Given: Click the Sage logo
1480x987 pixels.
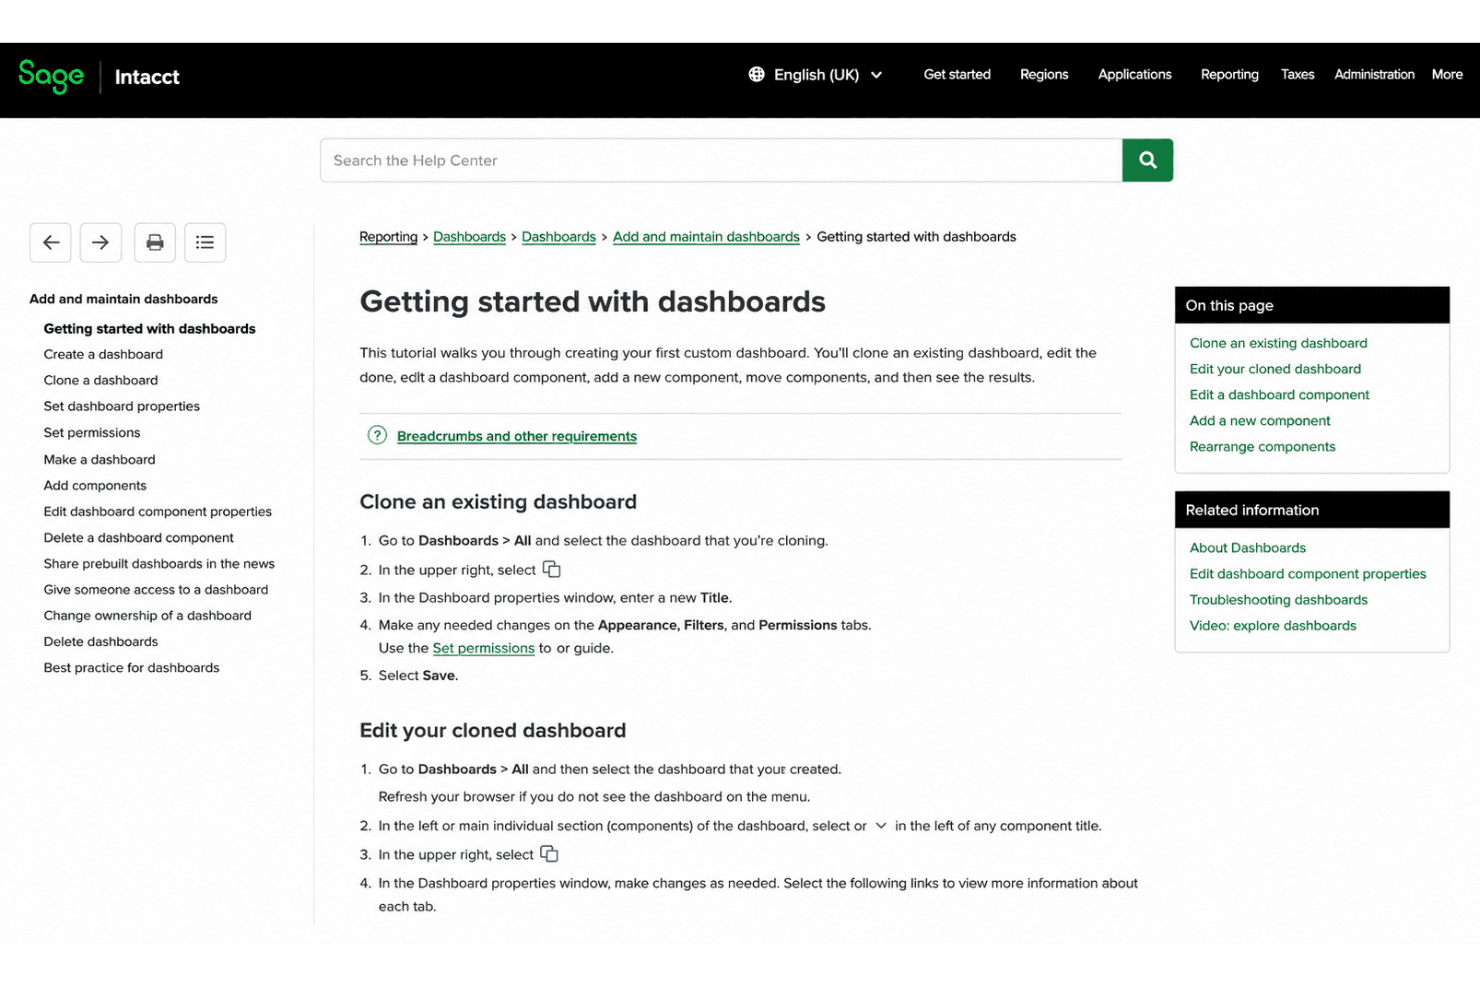Looking at the screenshot, I should coord(51,76).
